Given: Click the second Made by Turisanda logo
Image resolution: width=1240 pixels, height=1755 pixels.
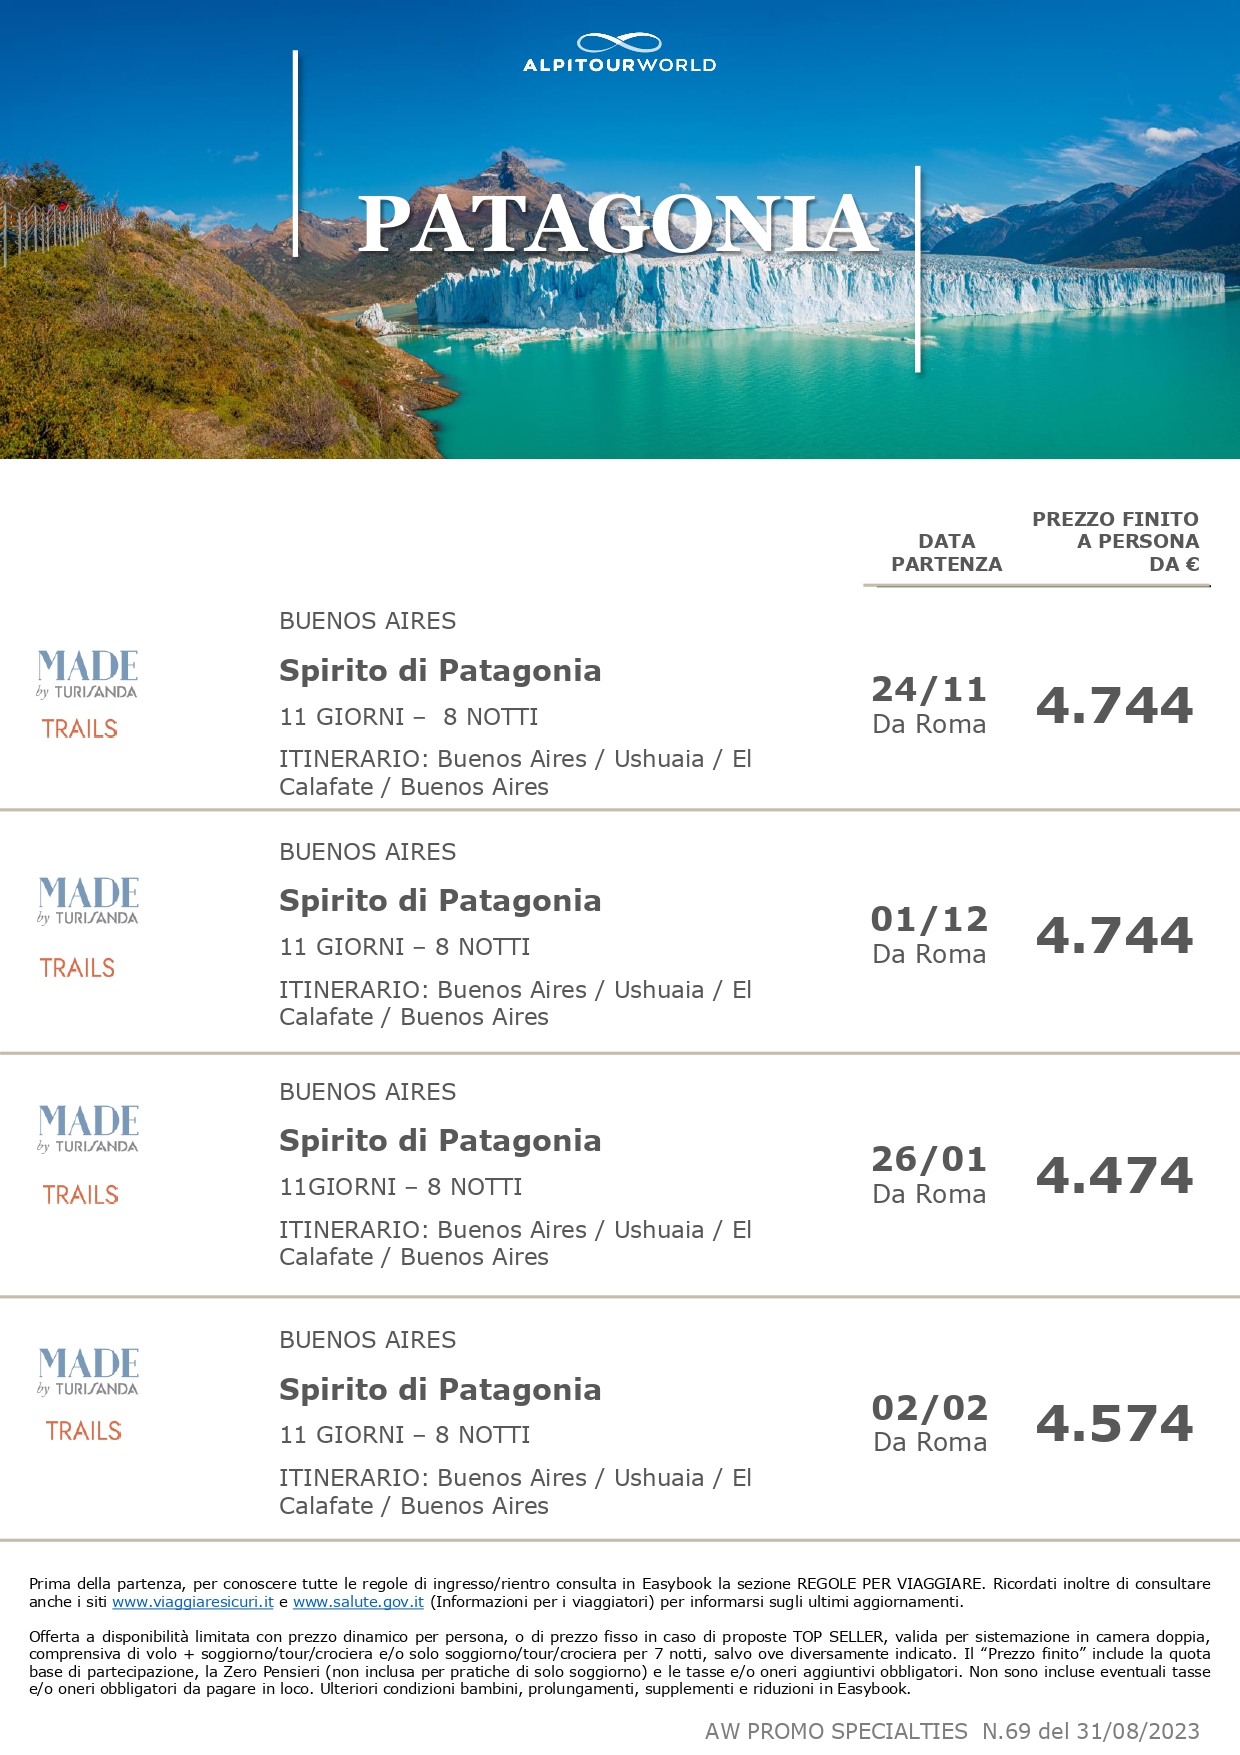Looking at the screenshot, I should [x=88, y=901].
